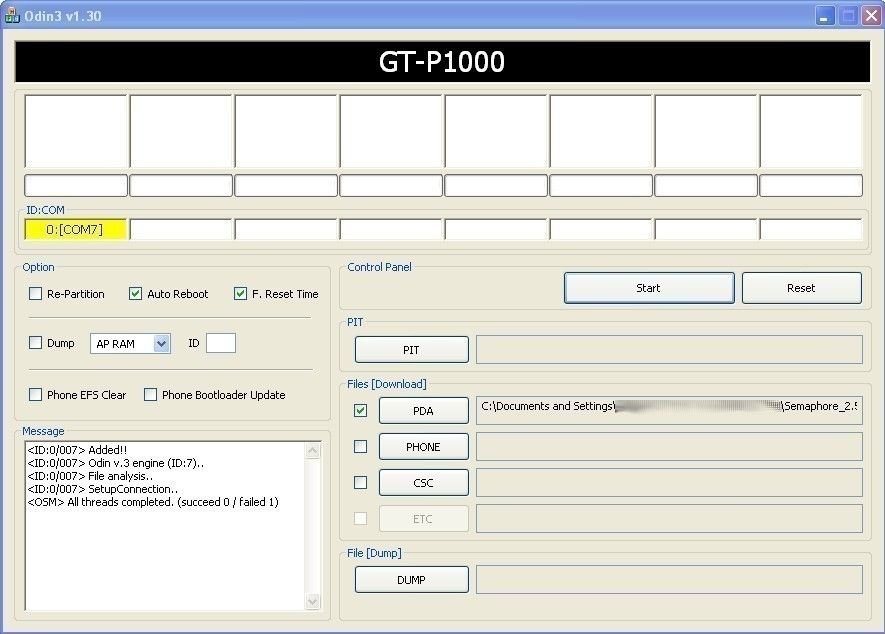Tick Phone Bootloader Update checkbox
885x634 pixels.
(150, 395)
